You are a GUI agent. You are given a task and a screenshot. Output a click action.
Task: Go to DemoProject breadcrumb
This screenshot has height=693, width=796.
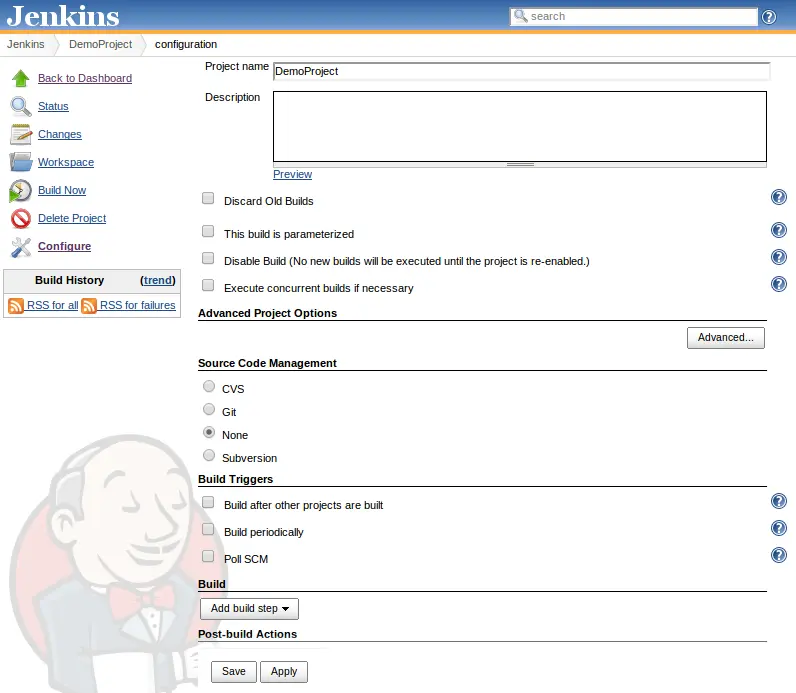[101, 44]
